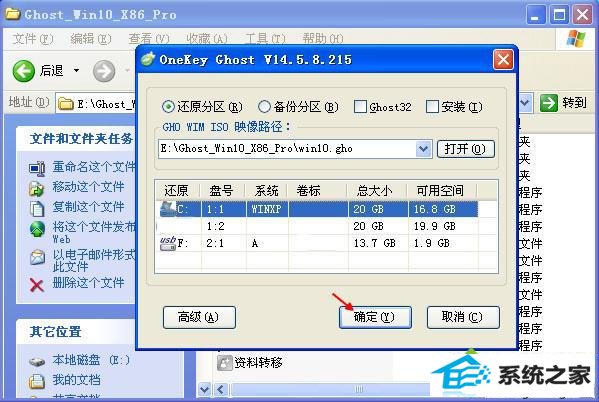
Task: Open the 工具 (T) menu in Explorer
Action: point(265,39)
